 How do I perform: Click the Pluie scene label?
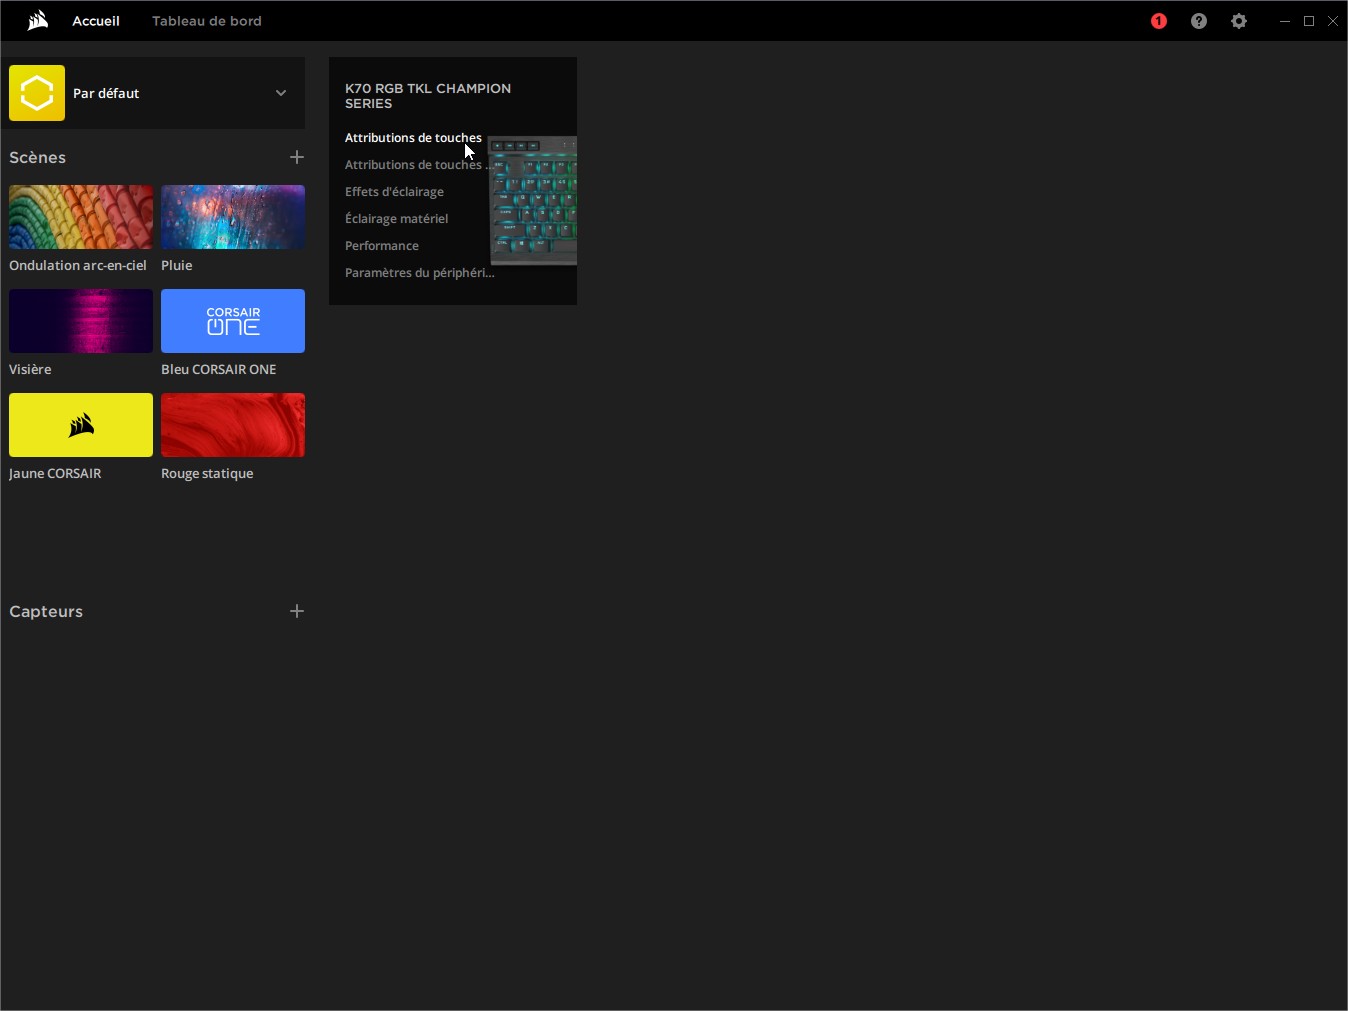click(177, 265)
